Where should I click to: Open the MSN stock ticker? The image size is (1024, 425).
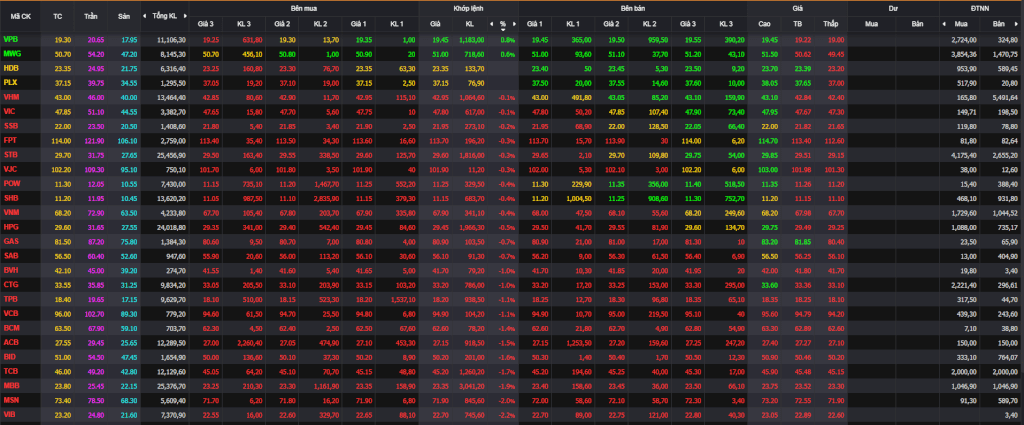pyautogui.click(x=11, y=399)
